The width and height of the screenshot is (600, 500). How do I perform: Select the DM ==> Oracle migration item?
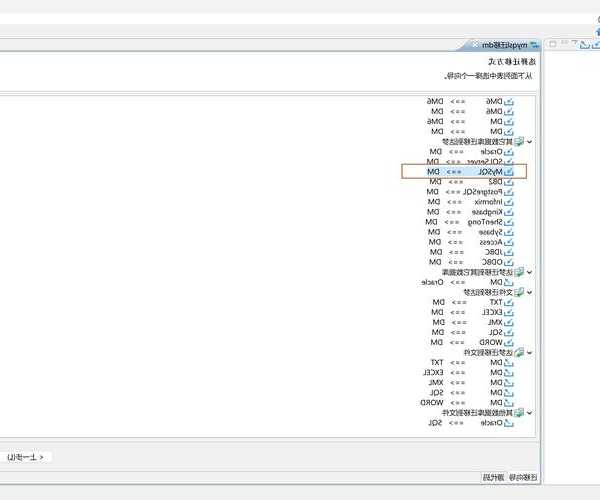click(470, 282)
